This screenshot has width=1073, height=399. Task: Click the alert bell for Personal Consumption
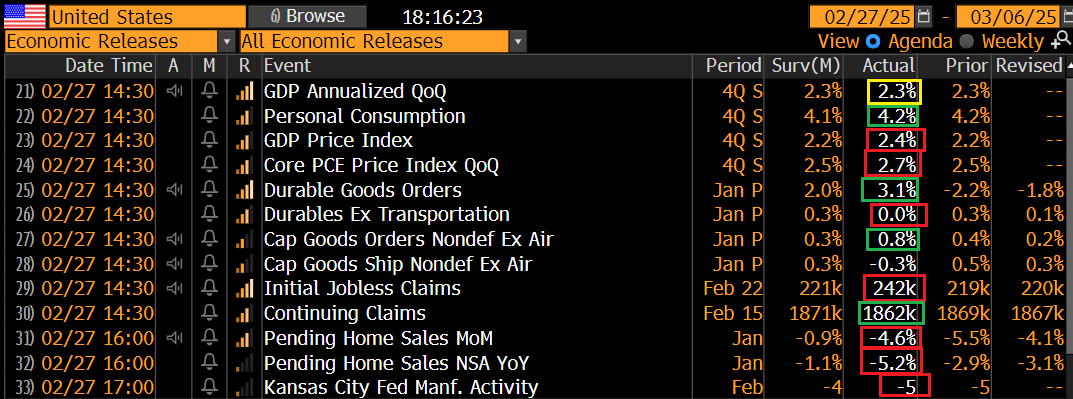click(x=210, y=116)
